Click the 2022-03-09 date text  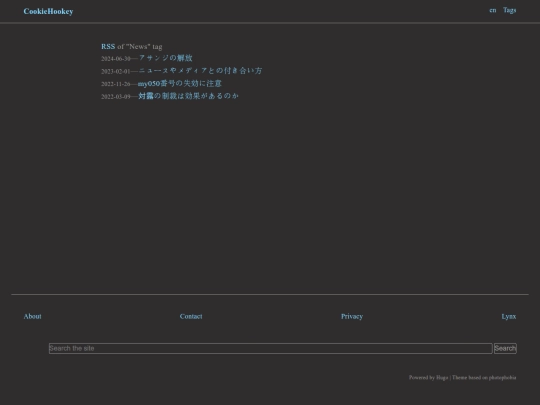pyautogui.click(x=116, y=97)
